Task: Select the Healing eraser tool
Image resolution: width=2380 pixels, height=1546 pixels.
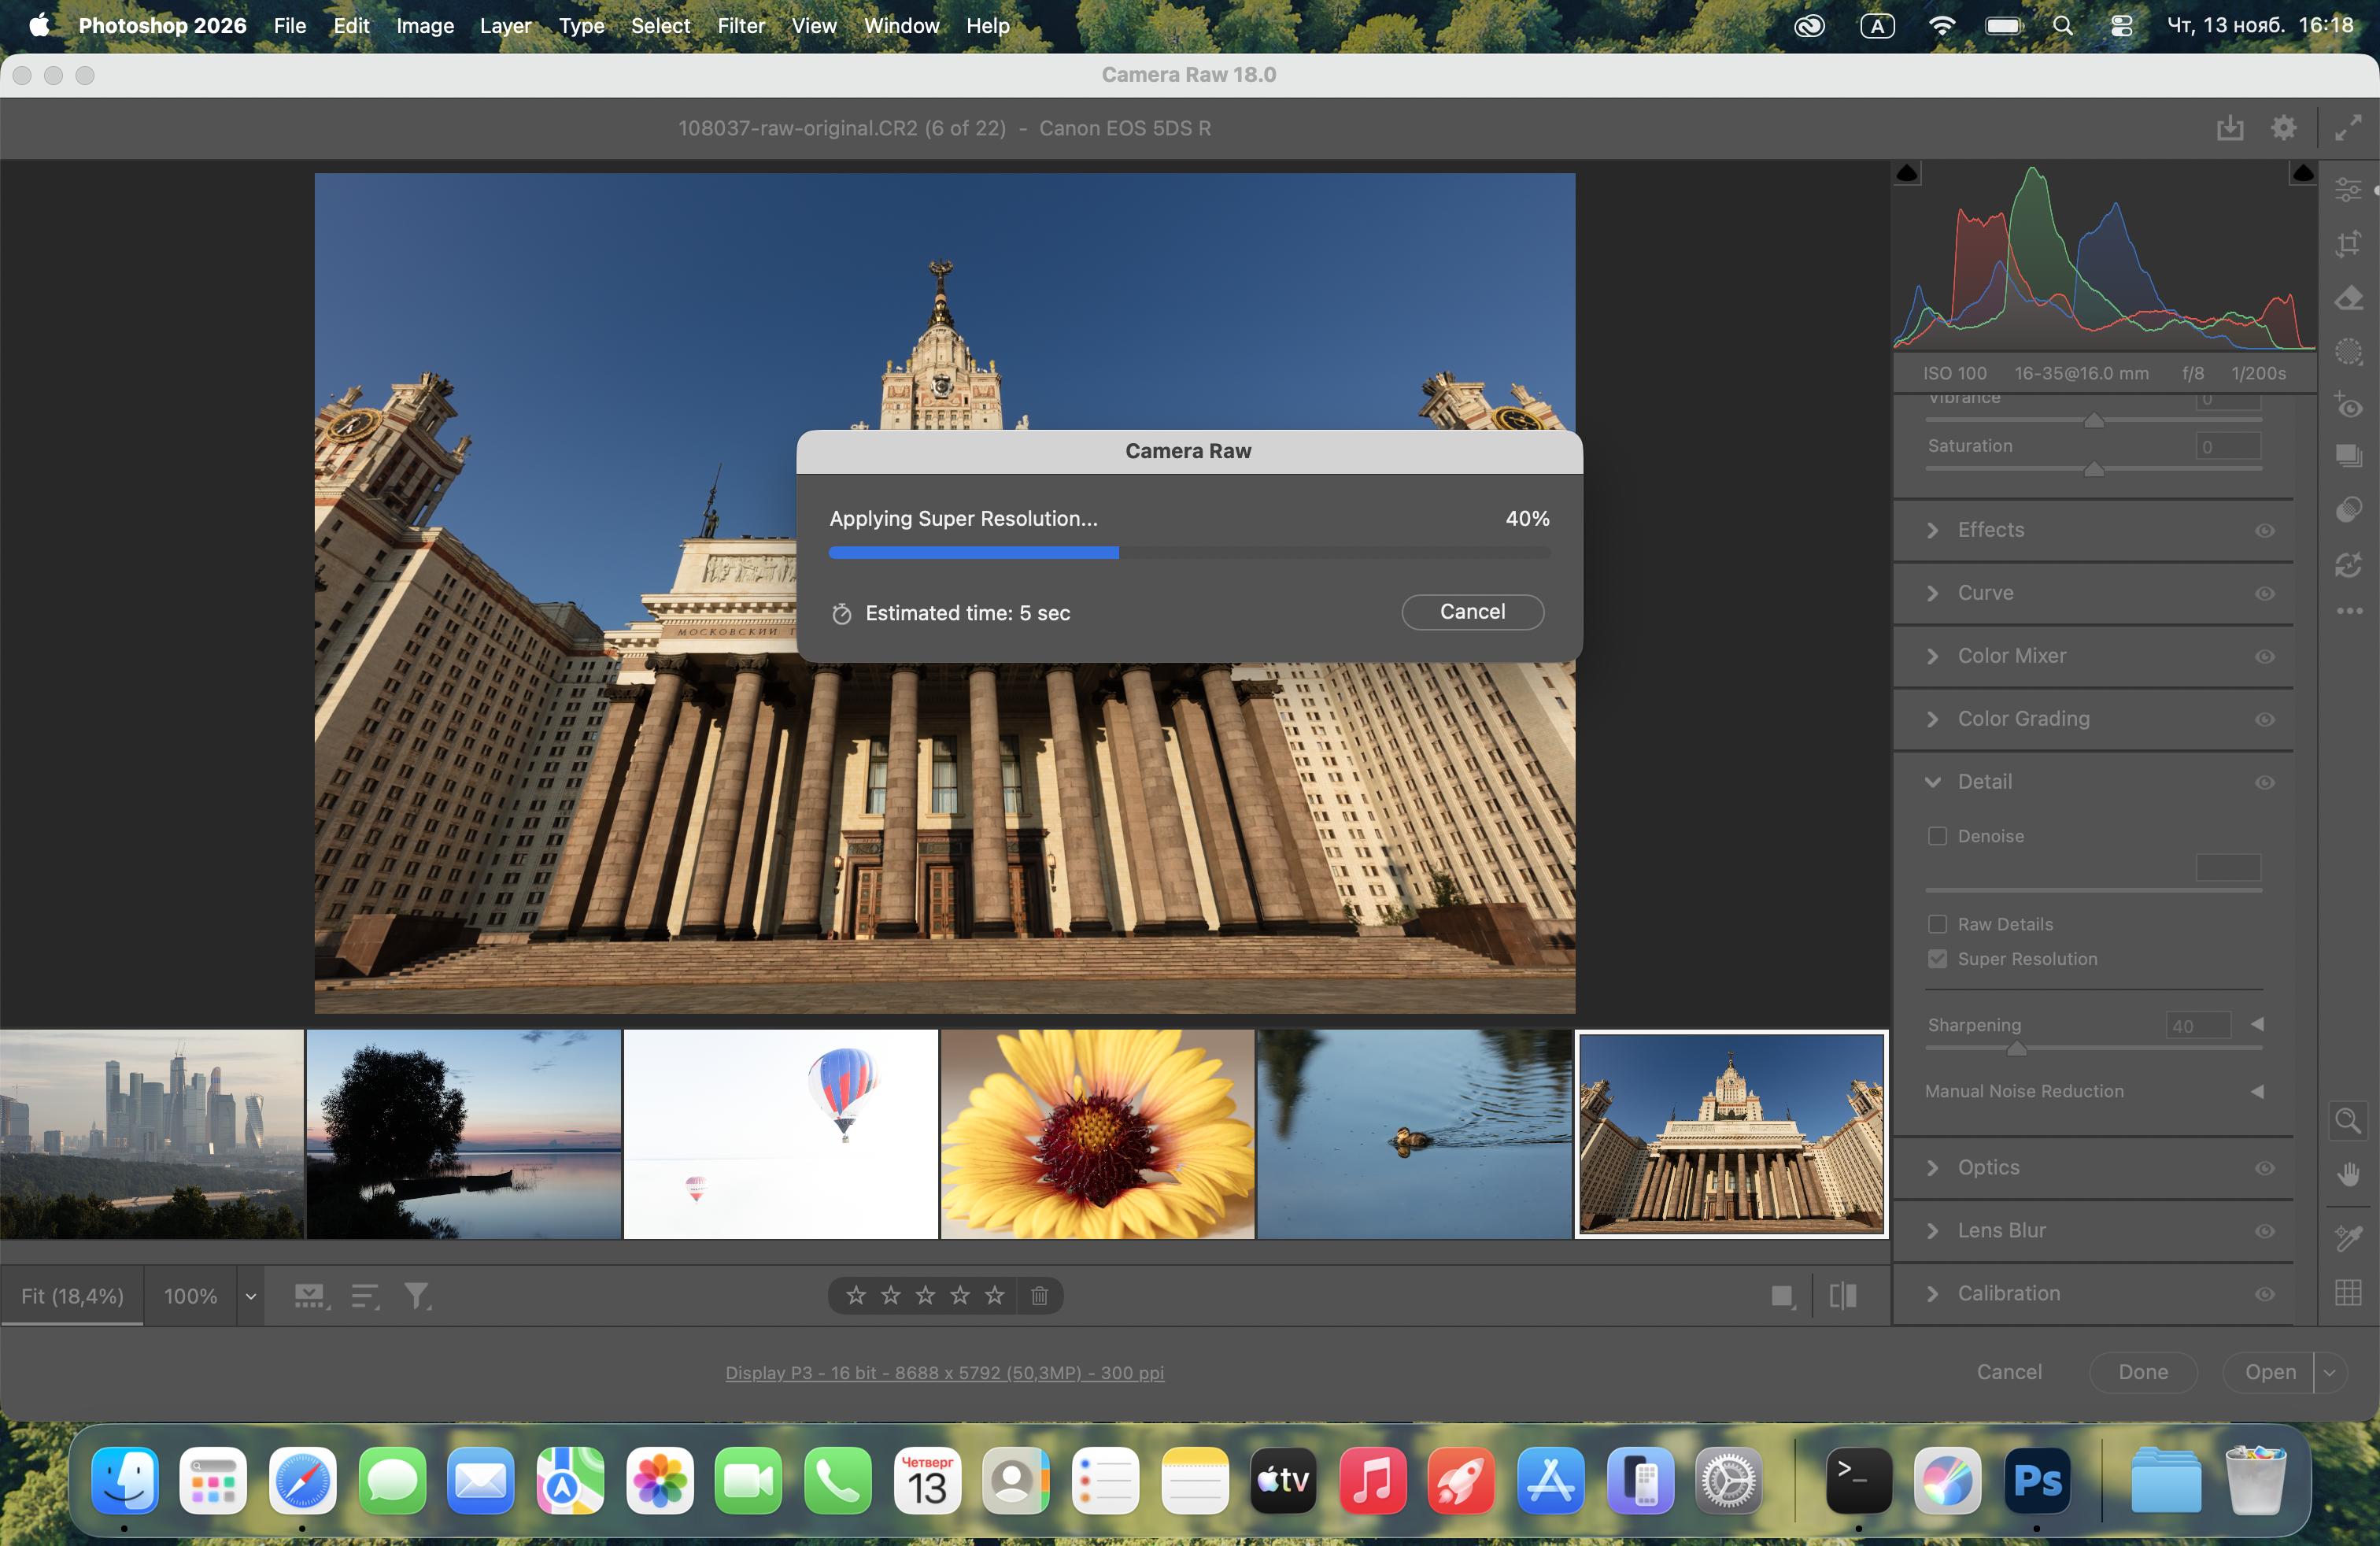Action: 2348,298
